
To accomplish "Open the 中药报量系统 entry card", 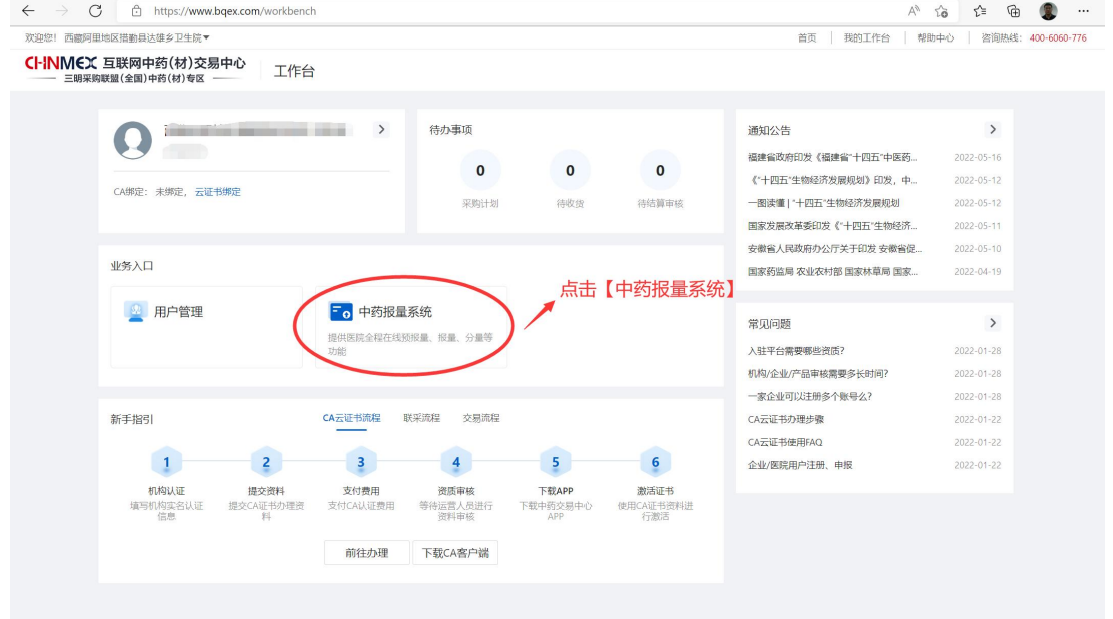I will click(x=411, y=327).
